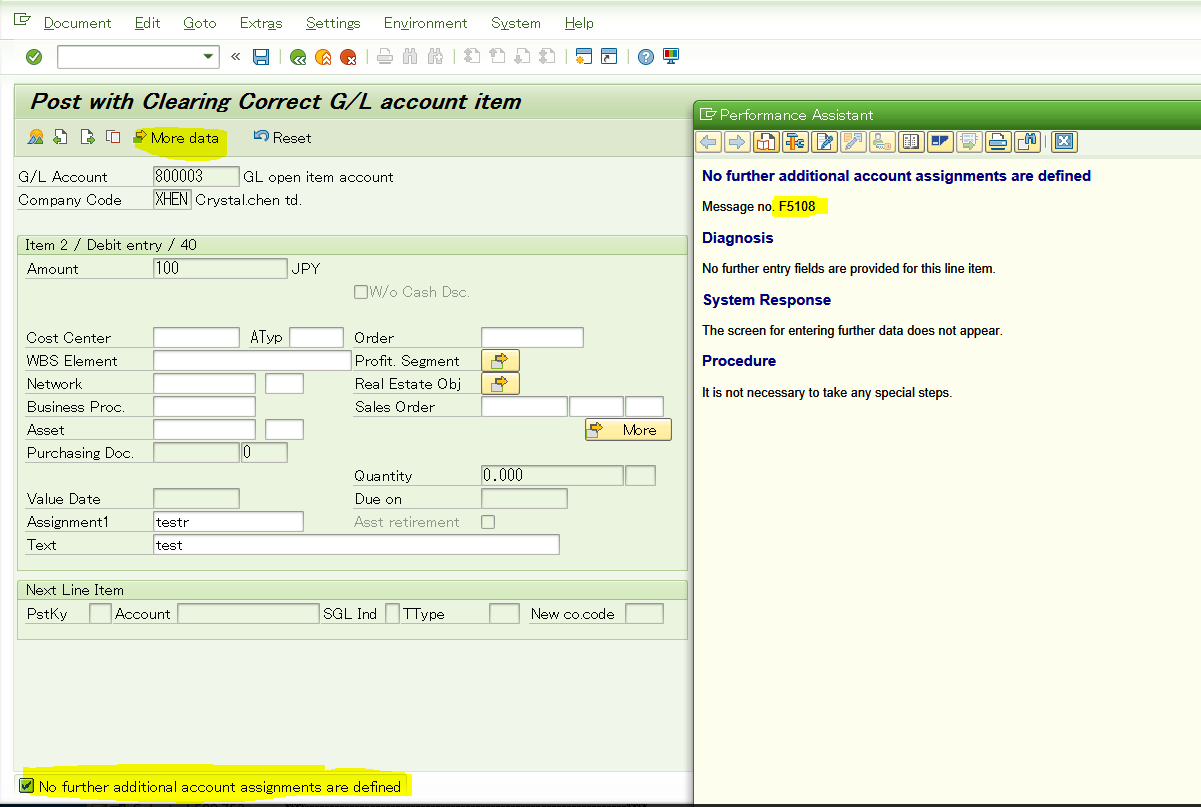Click the blue Help question mark icon
The image size is (1201, 807).
(x=646, y=57)
